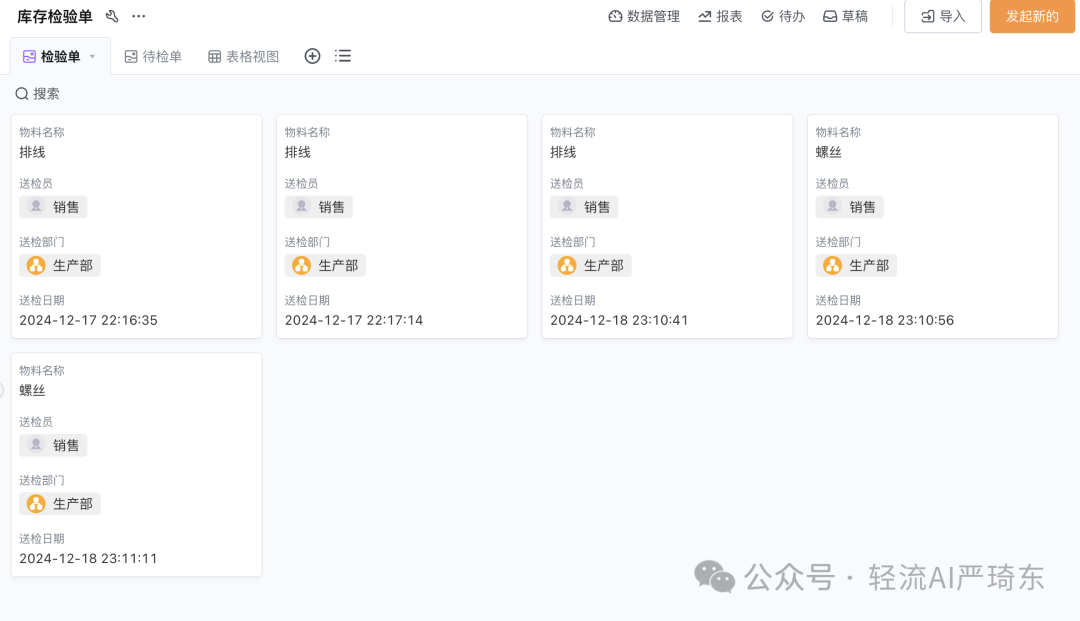View pending tasks via 待办 icon
The image size is (1080, 621).
[x=783, y=16]
